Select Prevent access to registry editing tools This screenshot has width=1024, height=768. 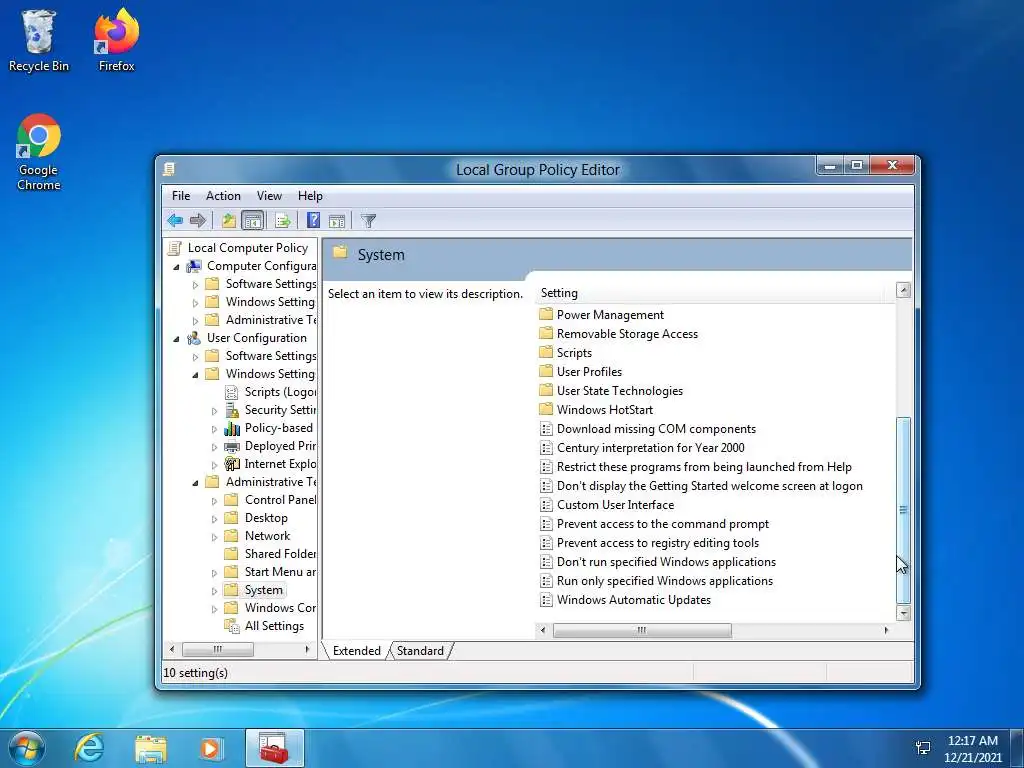point(658,543)
